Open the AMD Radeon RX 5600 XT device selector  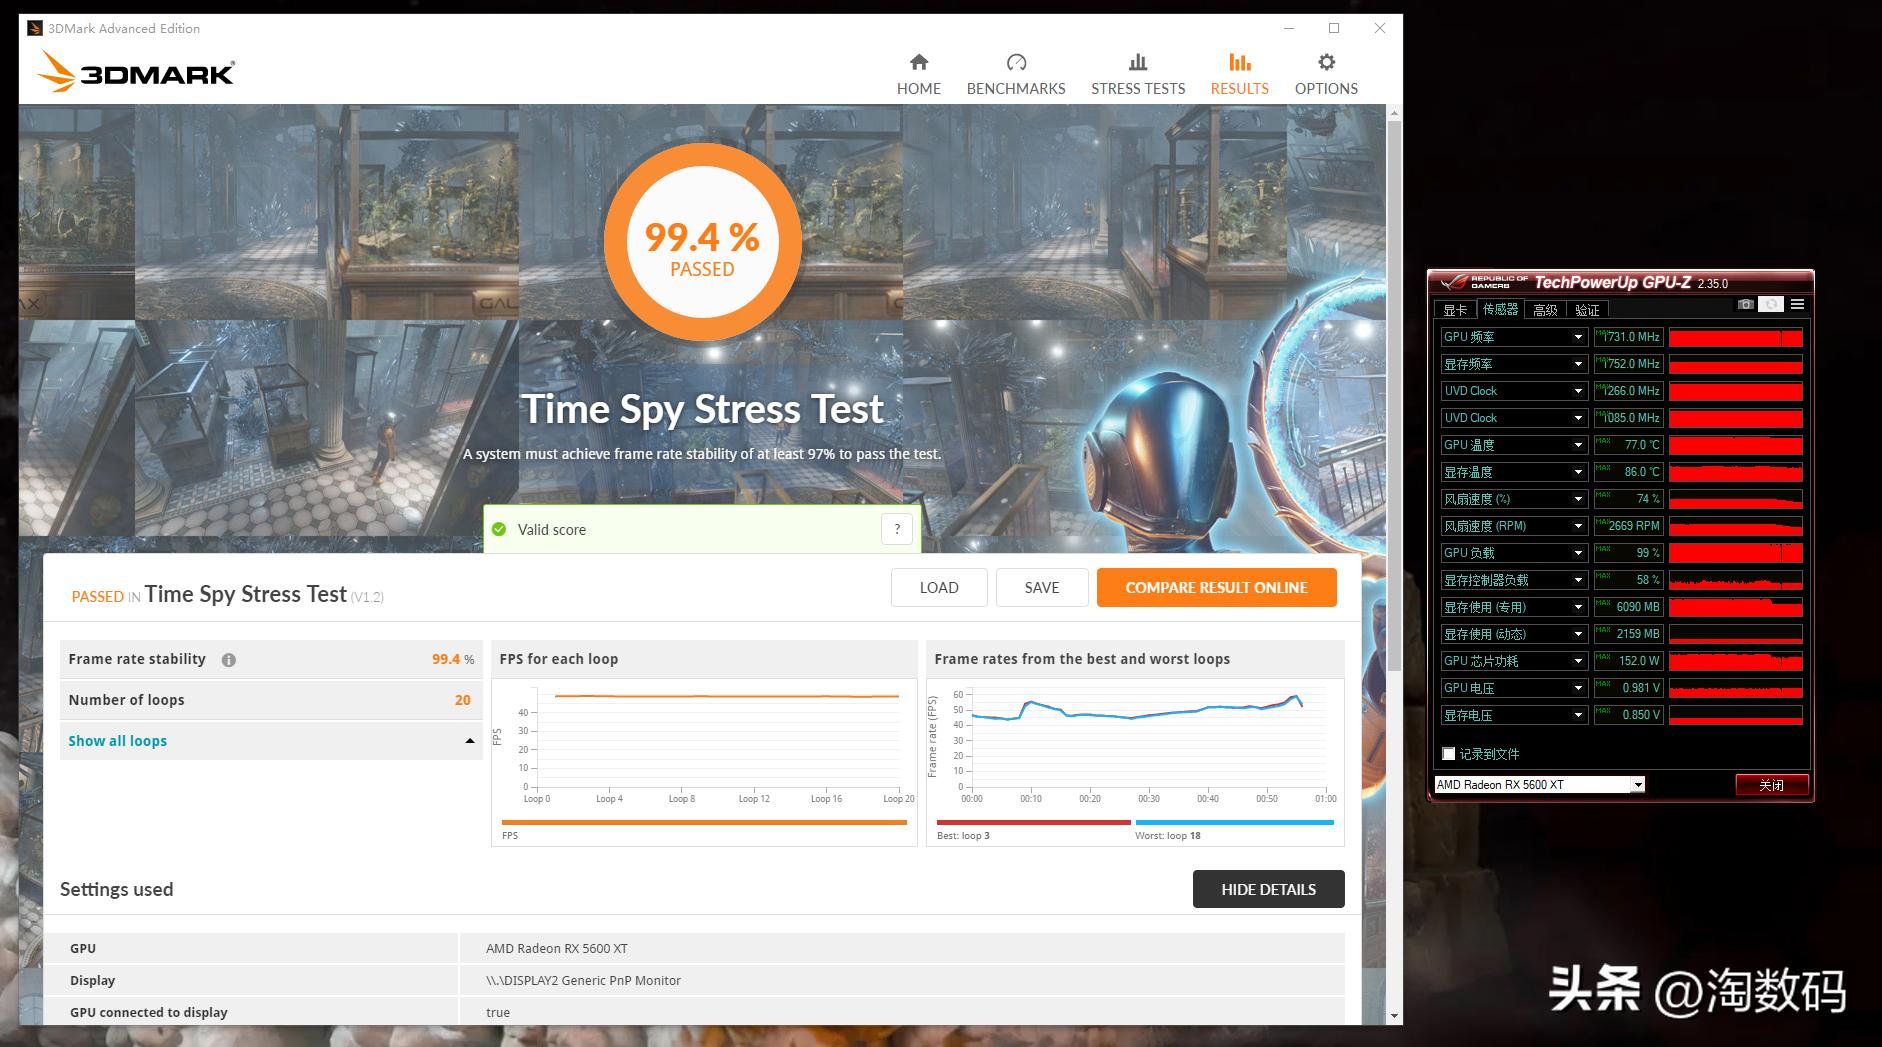tap(1539, 785)
